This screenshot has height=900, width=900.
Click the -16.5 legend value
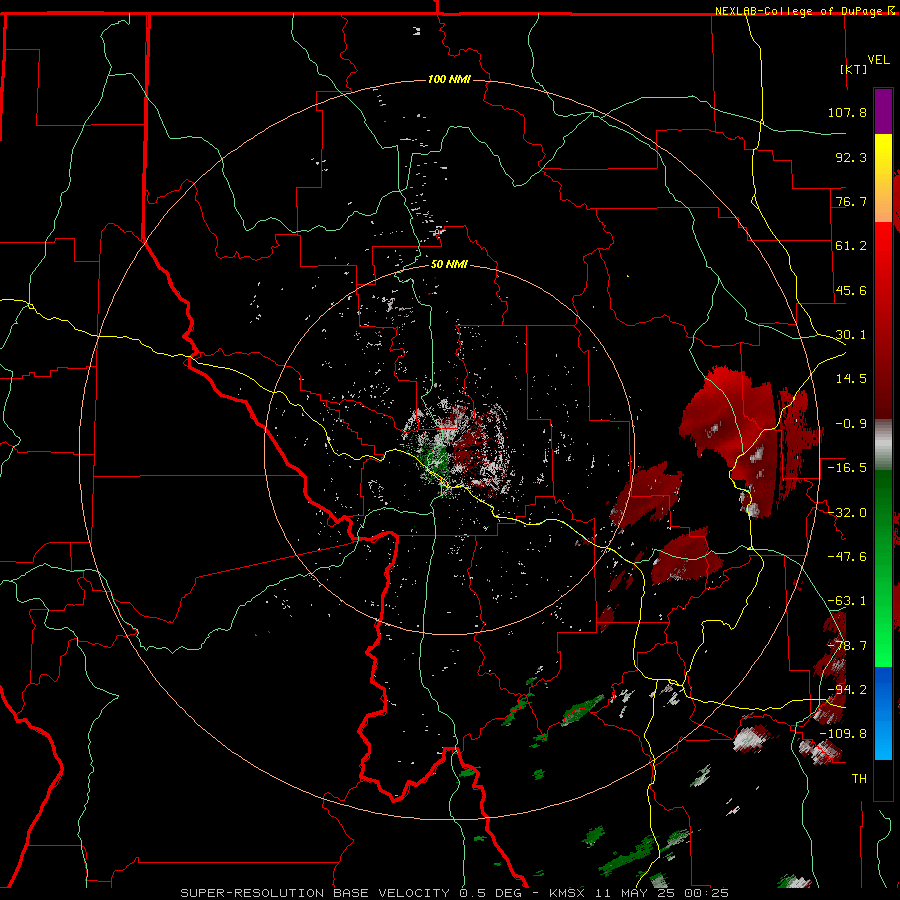(847, 468)
